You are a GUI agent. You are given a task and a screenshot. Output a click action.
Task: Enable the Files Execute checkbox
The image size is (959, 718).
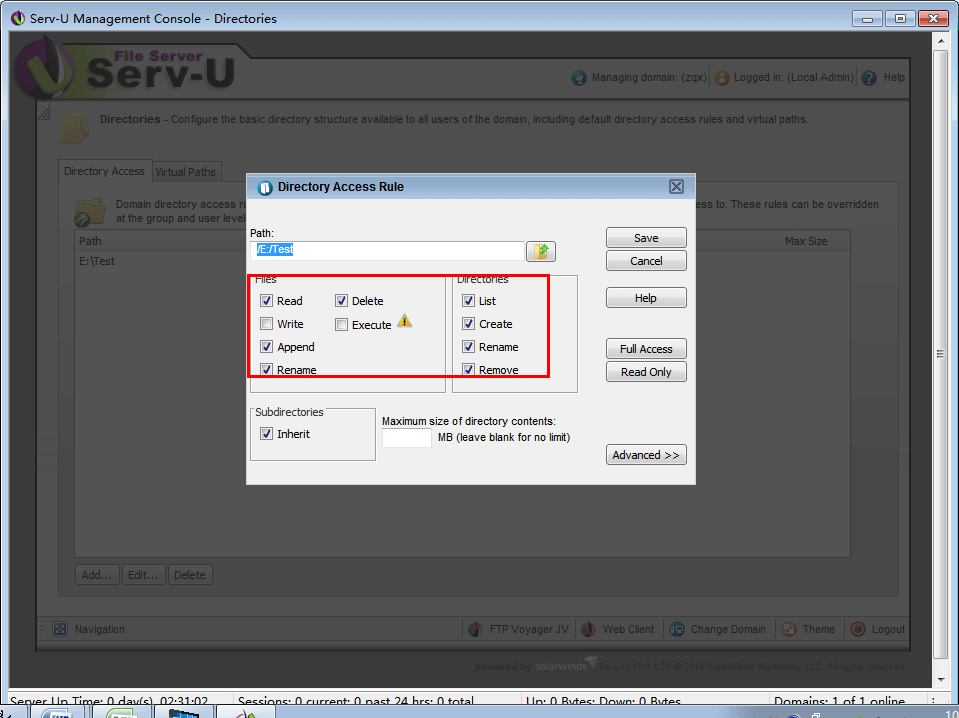(x=341, y=325)
